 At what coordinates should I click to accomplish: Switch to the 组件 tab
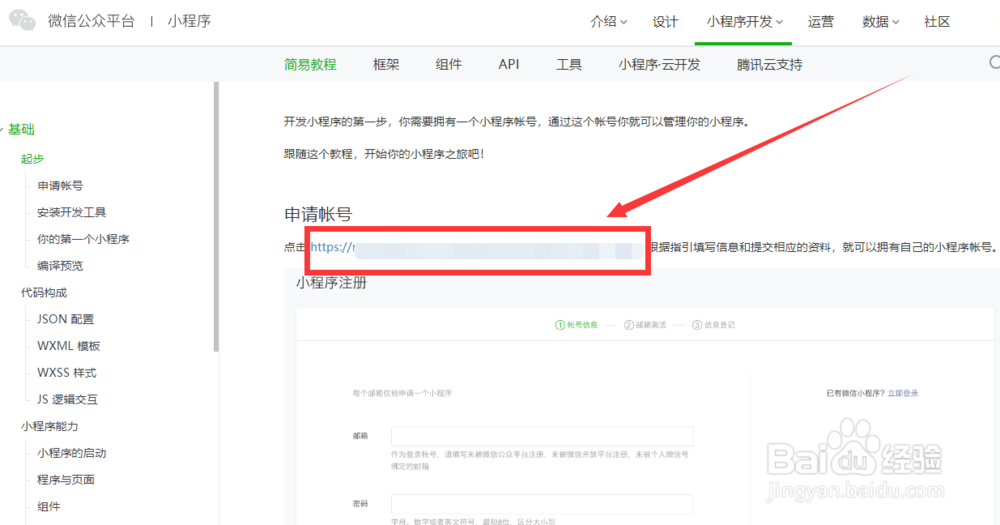(x=448, y=64)
